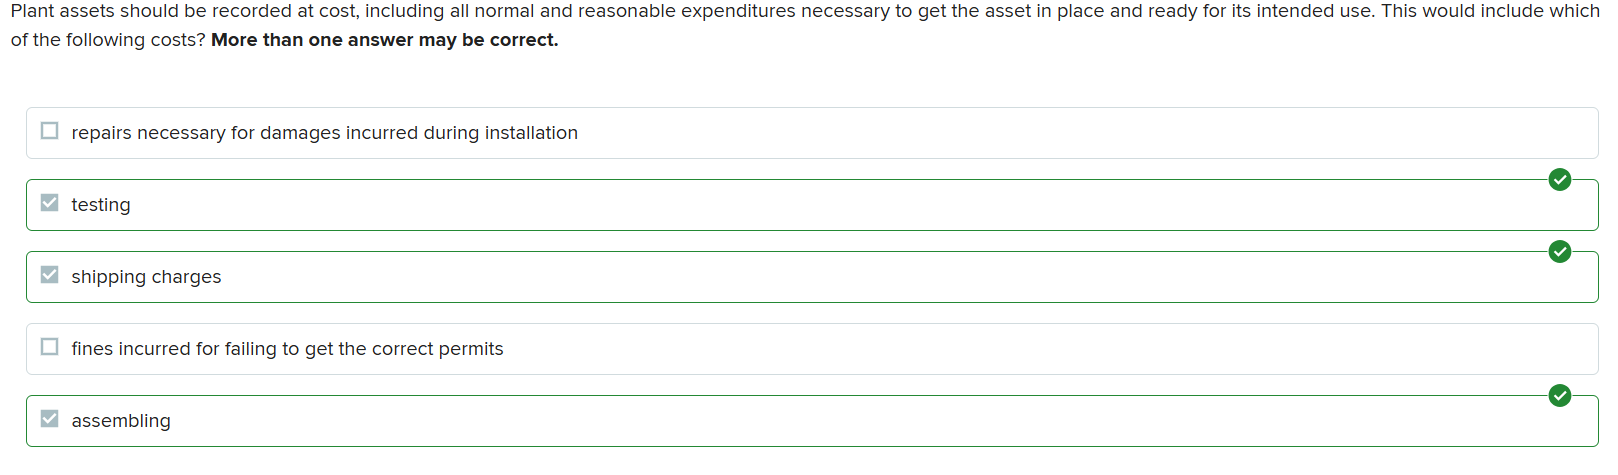Screen dimensions: 1618x475
Task: Click empty space inside the fines answer box
Action: click(1000, 349)
